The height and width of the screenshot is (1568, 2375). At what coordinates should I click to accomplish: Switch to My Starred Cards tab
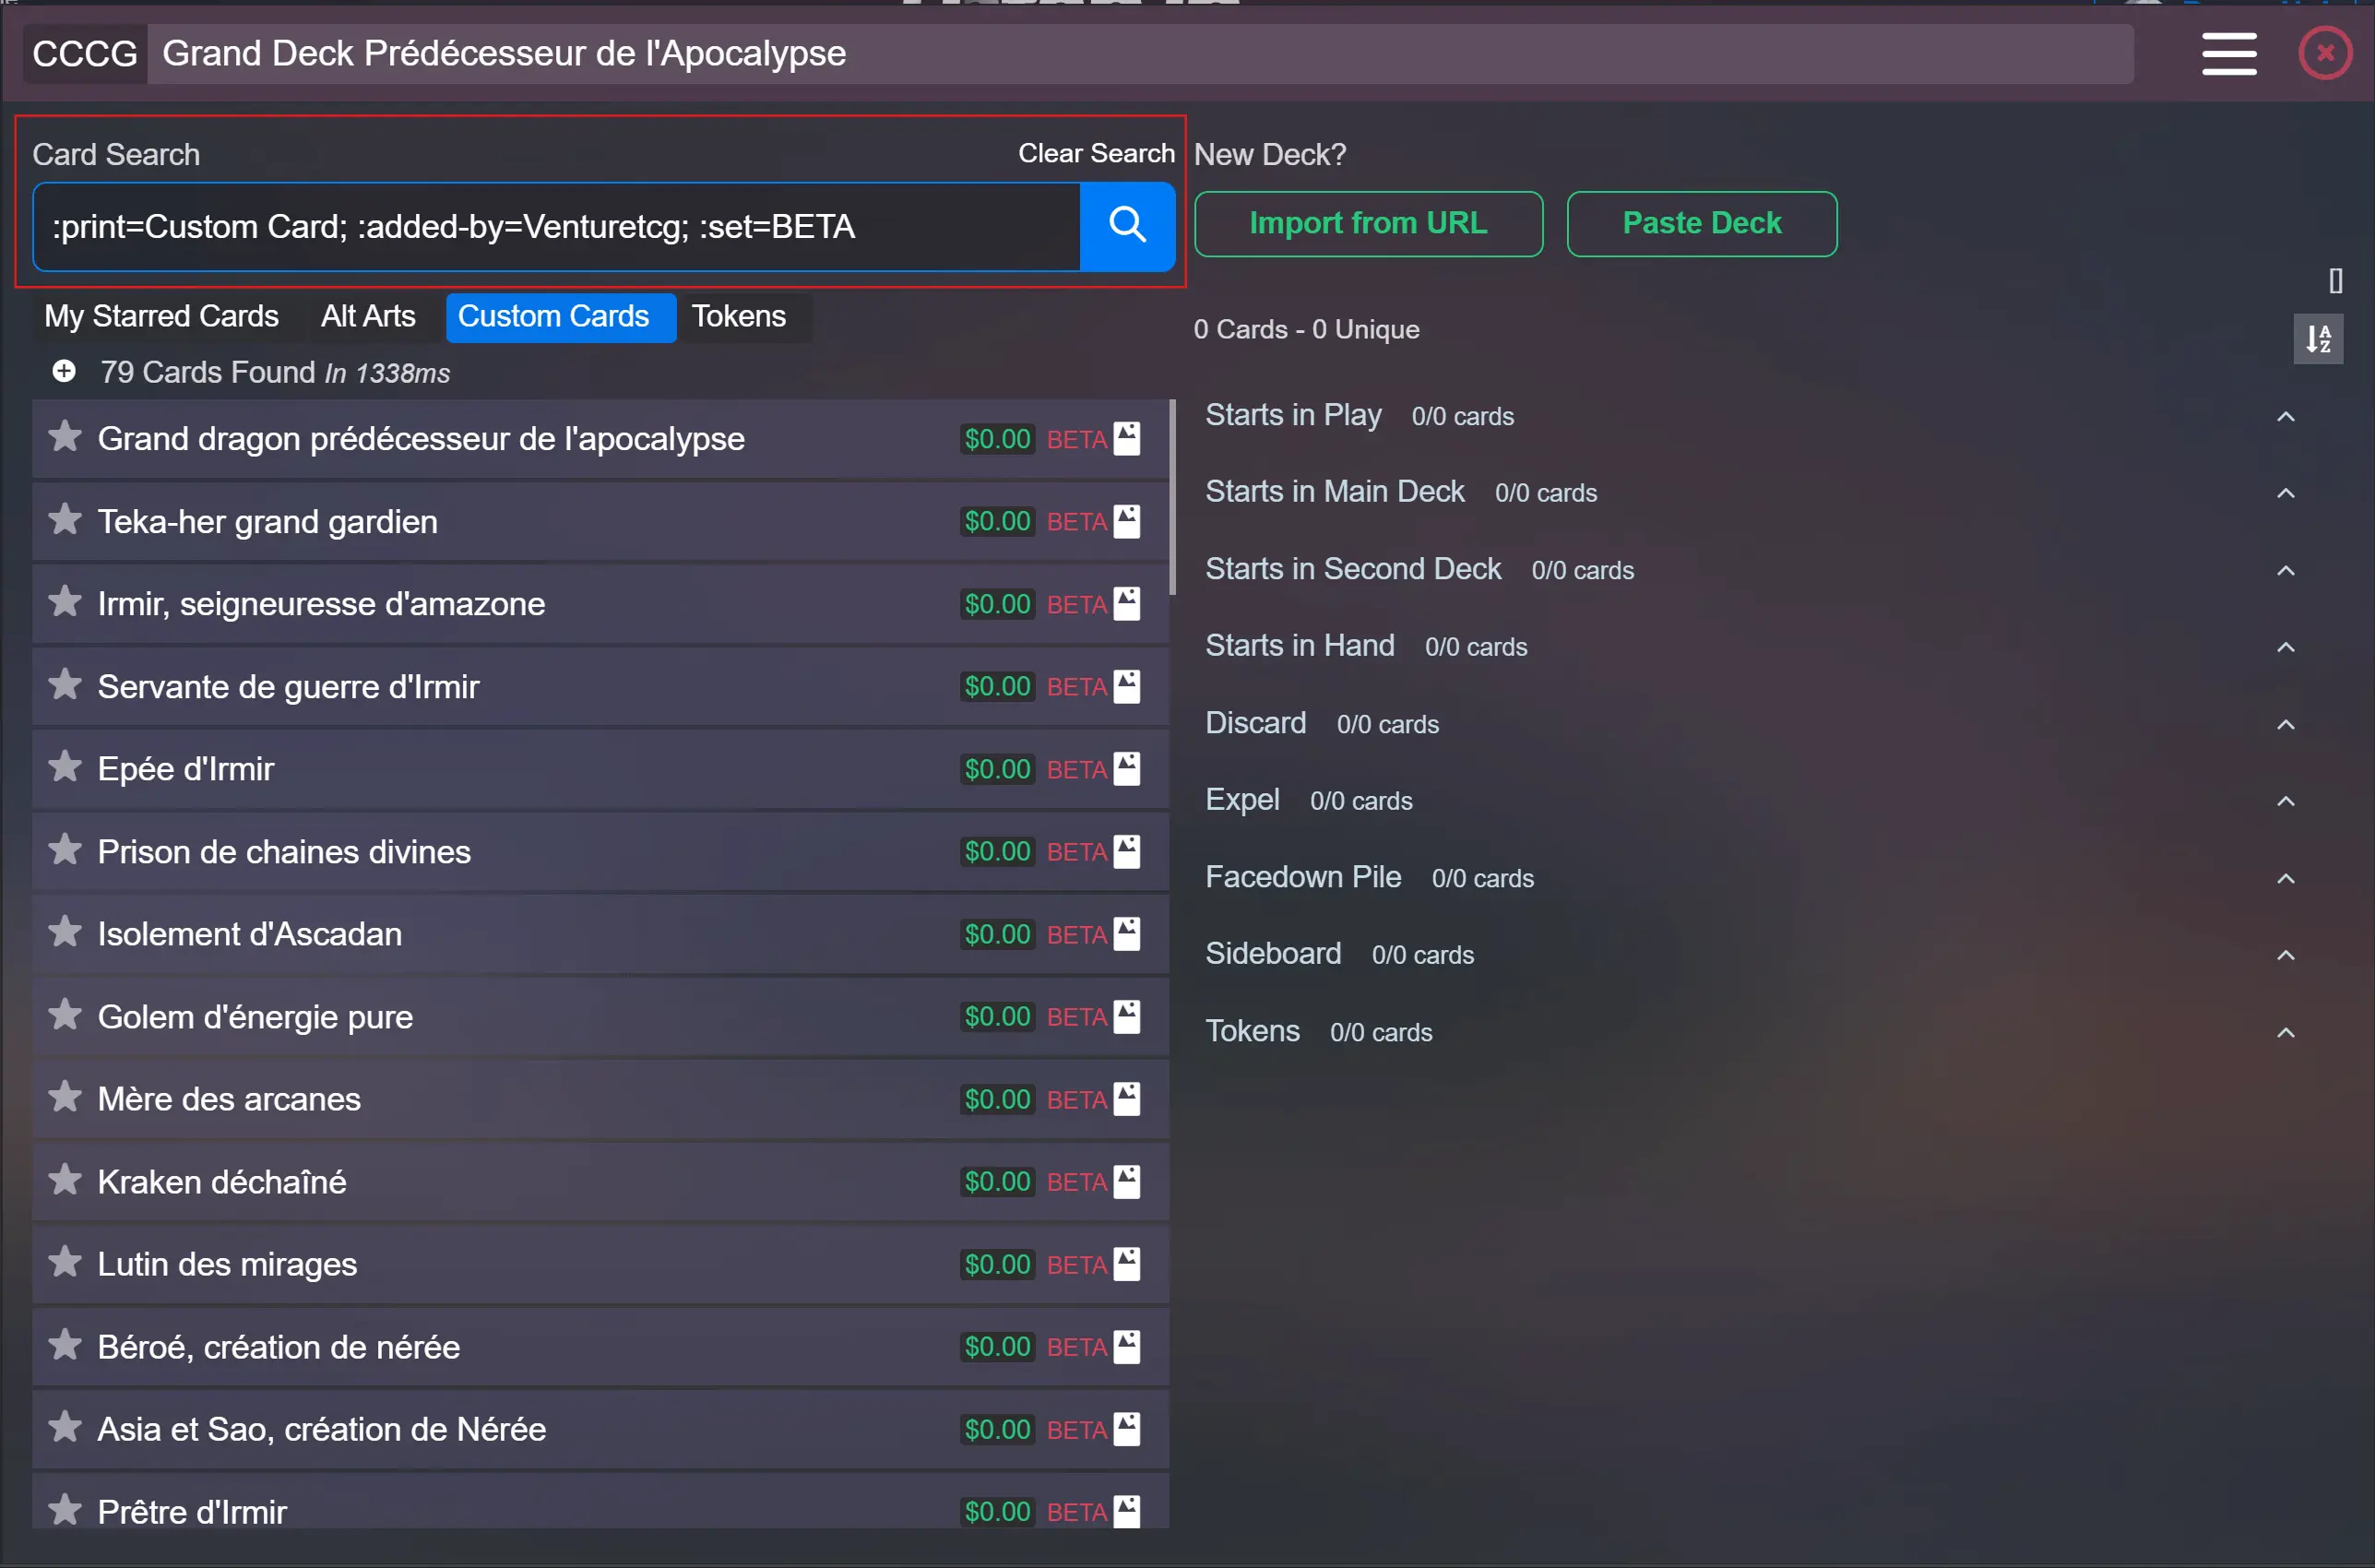pos(161,316)
